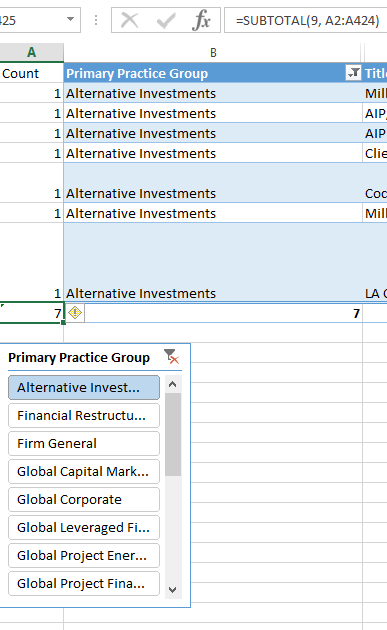Viewport: 387px width, 630px height.
Task: Choose Global Capital Mark... slicer item
Action: 84,471
